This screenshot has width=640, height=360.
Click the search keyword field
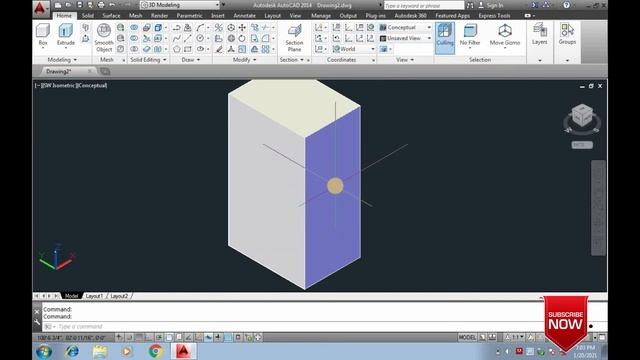click(x=423, y=5)
